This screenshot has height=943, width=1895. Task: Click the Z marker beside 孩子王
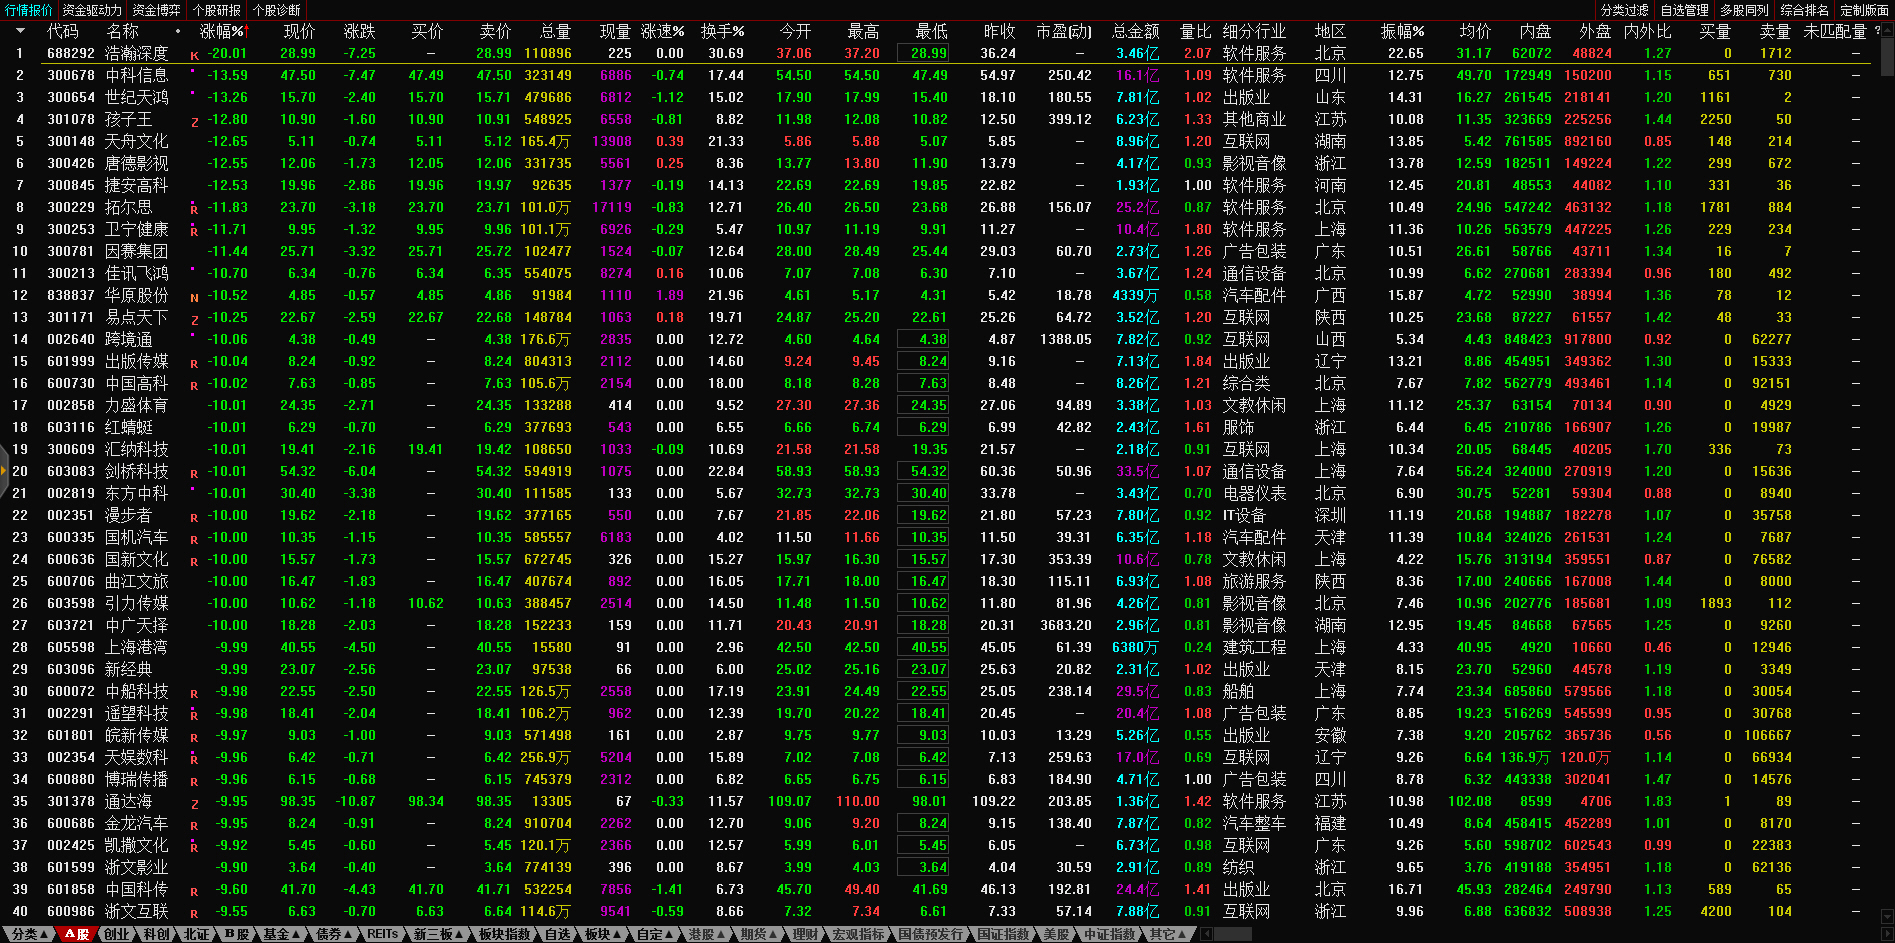click(194, 121)
